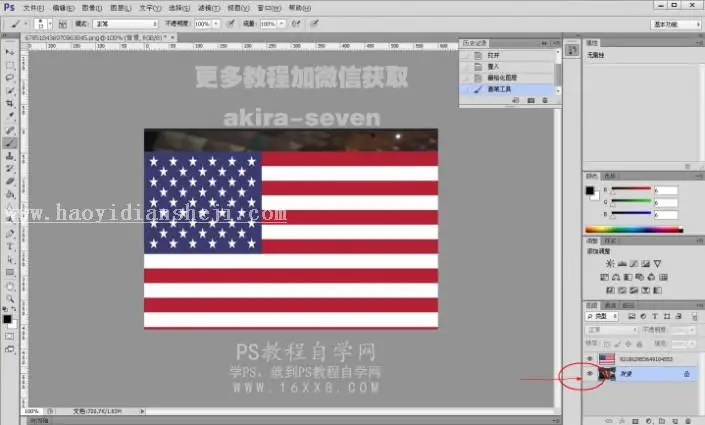Select the Path Selection tool

click(9, 259)
